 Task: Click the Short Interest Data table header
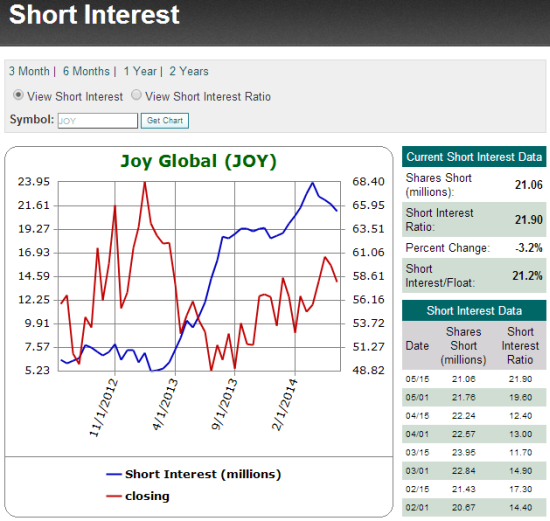[x=474, y=310]
